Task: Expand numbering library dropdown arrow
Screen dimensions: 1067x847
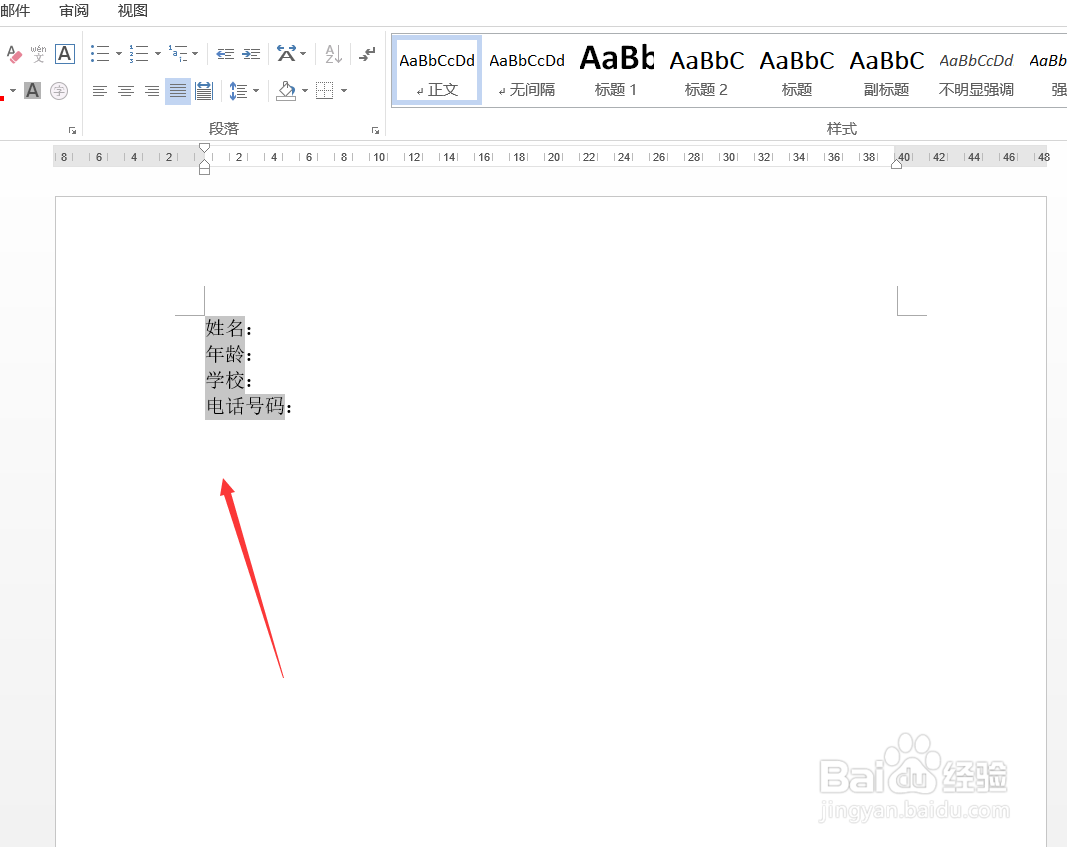Action: (158, 54)
